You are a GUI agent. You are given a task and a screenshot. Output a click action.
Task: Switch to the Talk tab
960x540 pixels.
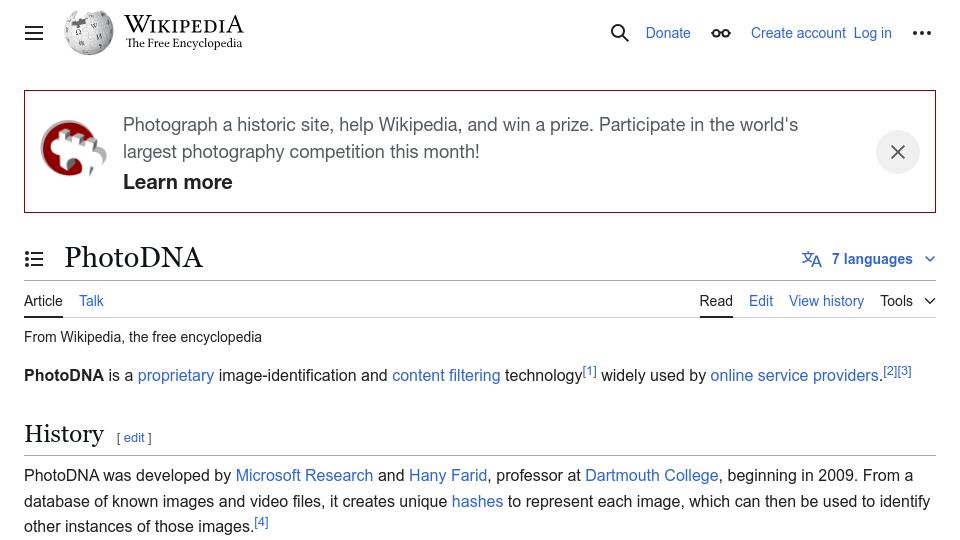(91, 301)
